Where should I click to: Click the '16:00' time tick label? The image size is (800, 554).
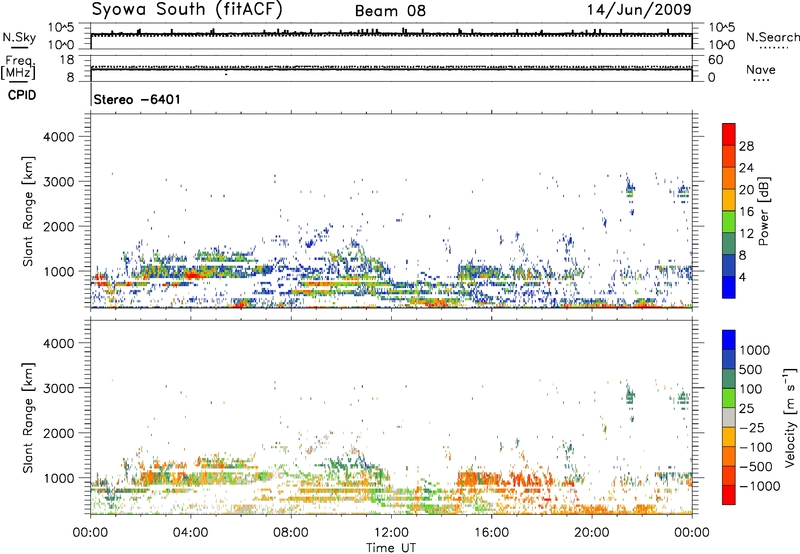point(491,533)
